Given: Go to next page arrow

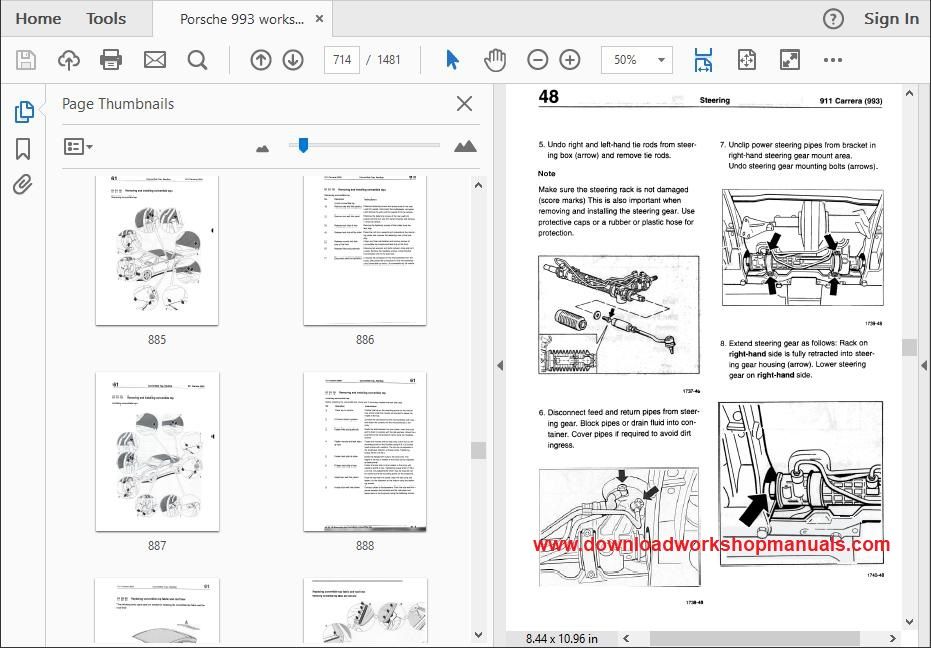Looking at the screenshot, I should pyautogui.click(x=293, y=60).
